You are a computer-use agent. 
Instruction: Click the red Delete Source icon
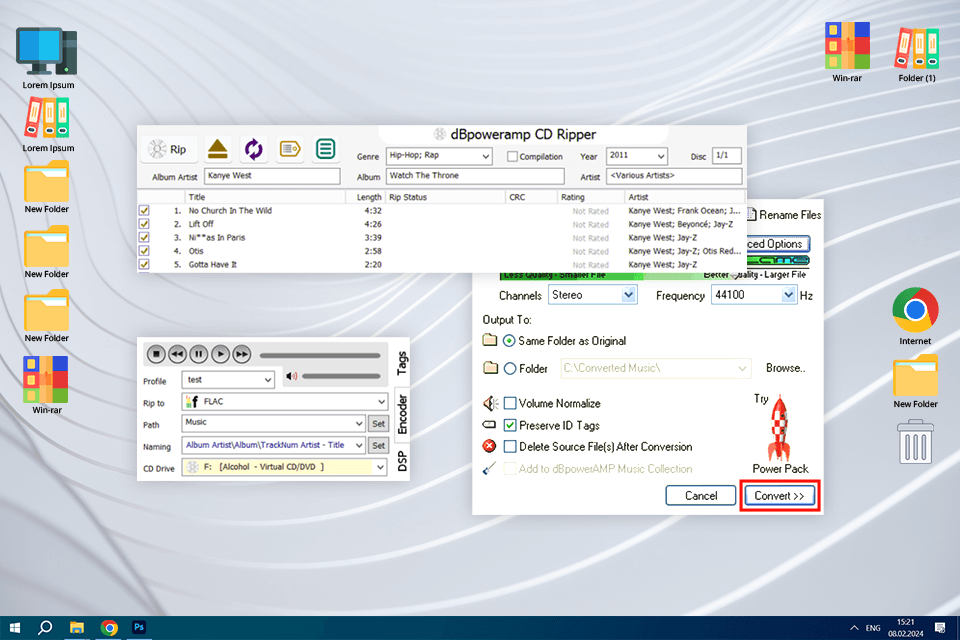(489, 446)
